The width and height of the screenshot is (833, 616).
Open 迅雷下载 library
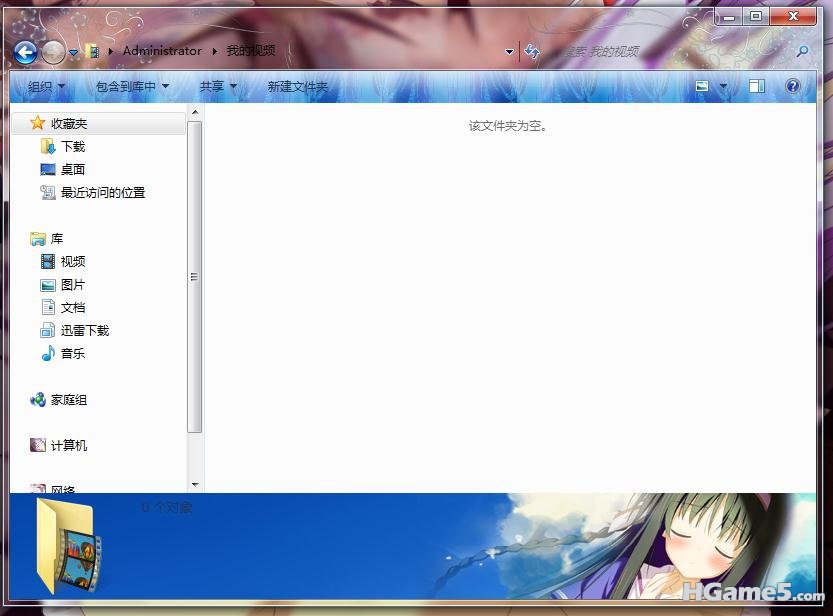click(85, 330)
